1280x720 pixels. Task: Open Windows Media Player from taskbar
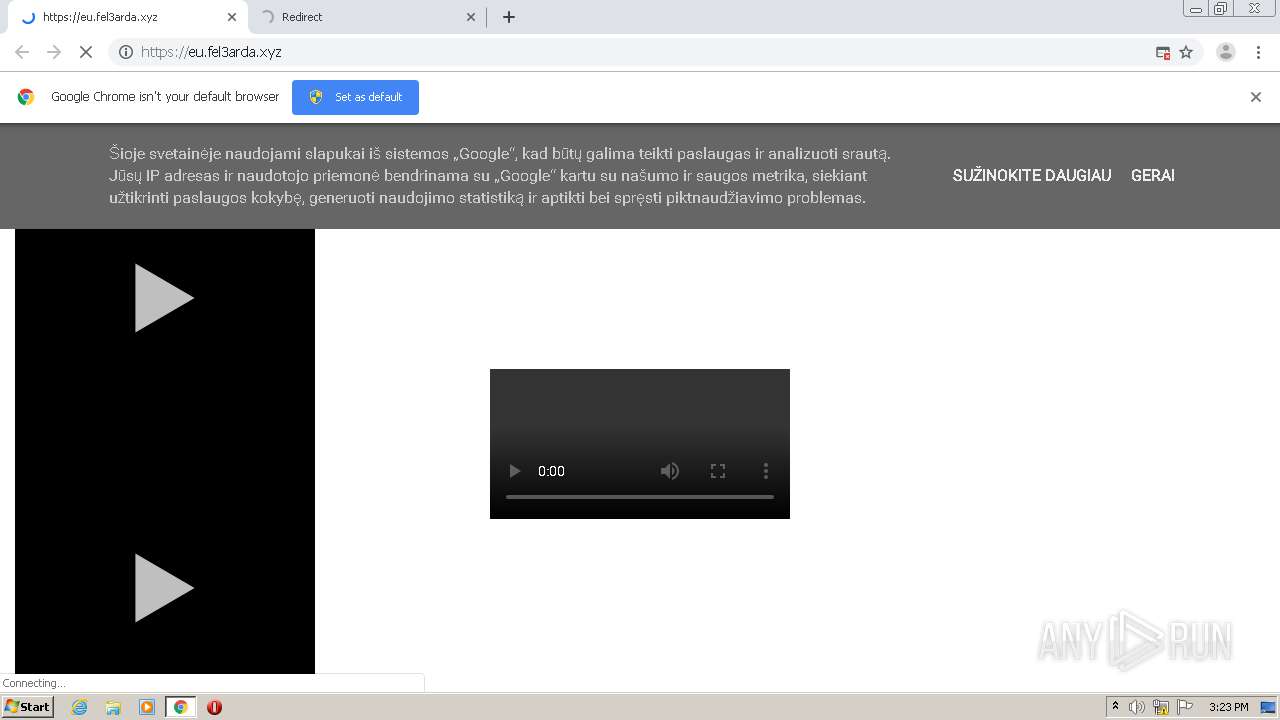147,707
